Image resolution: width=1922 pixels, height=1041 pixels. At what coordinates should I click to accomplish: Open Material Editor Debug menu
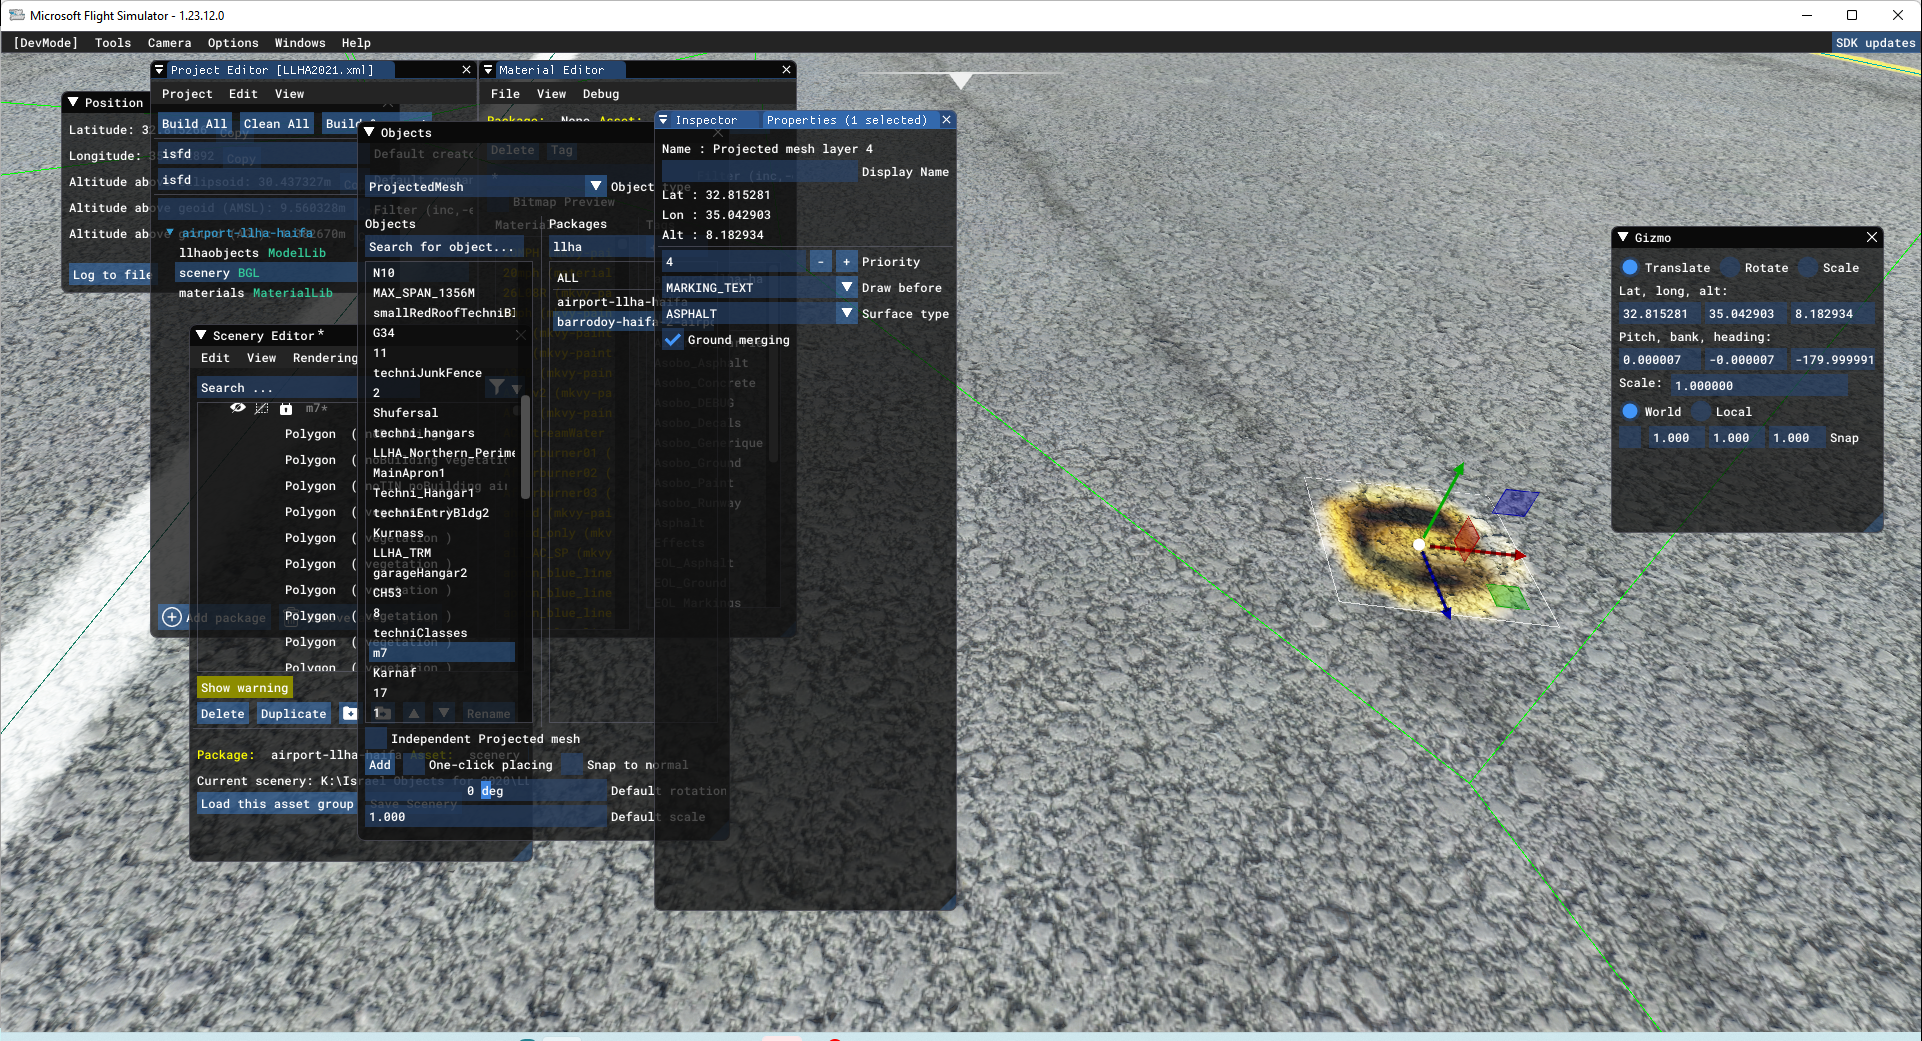click(x=601, y=94)
